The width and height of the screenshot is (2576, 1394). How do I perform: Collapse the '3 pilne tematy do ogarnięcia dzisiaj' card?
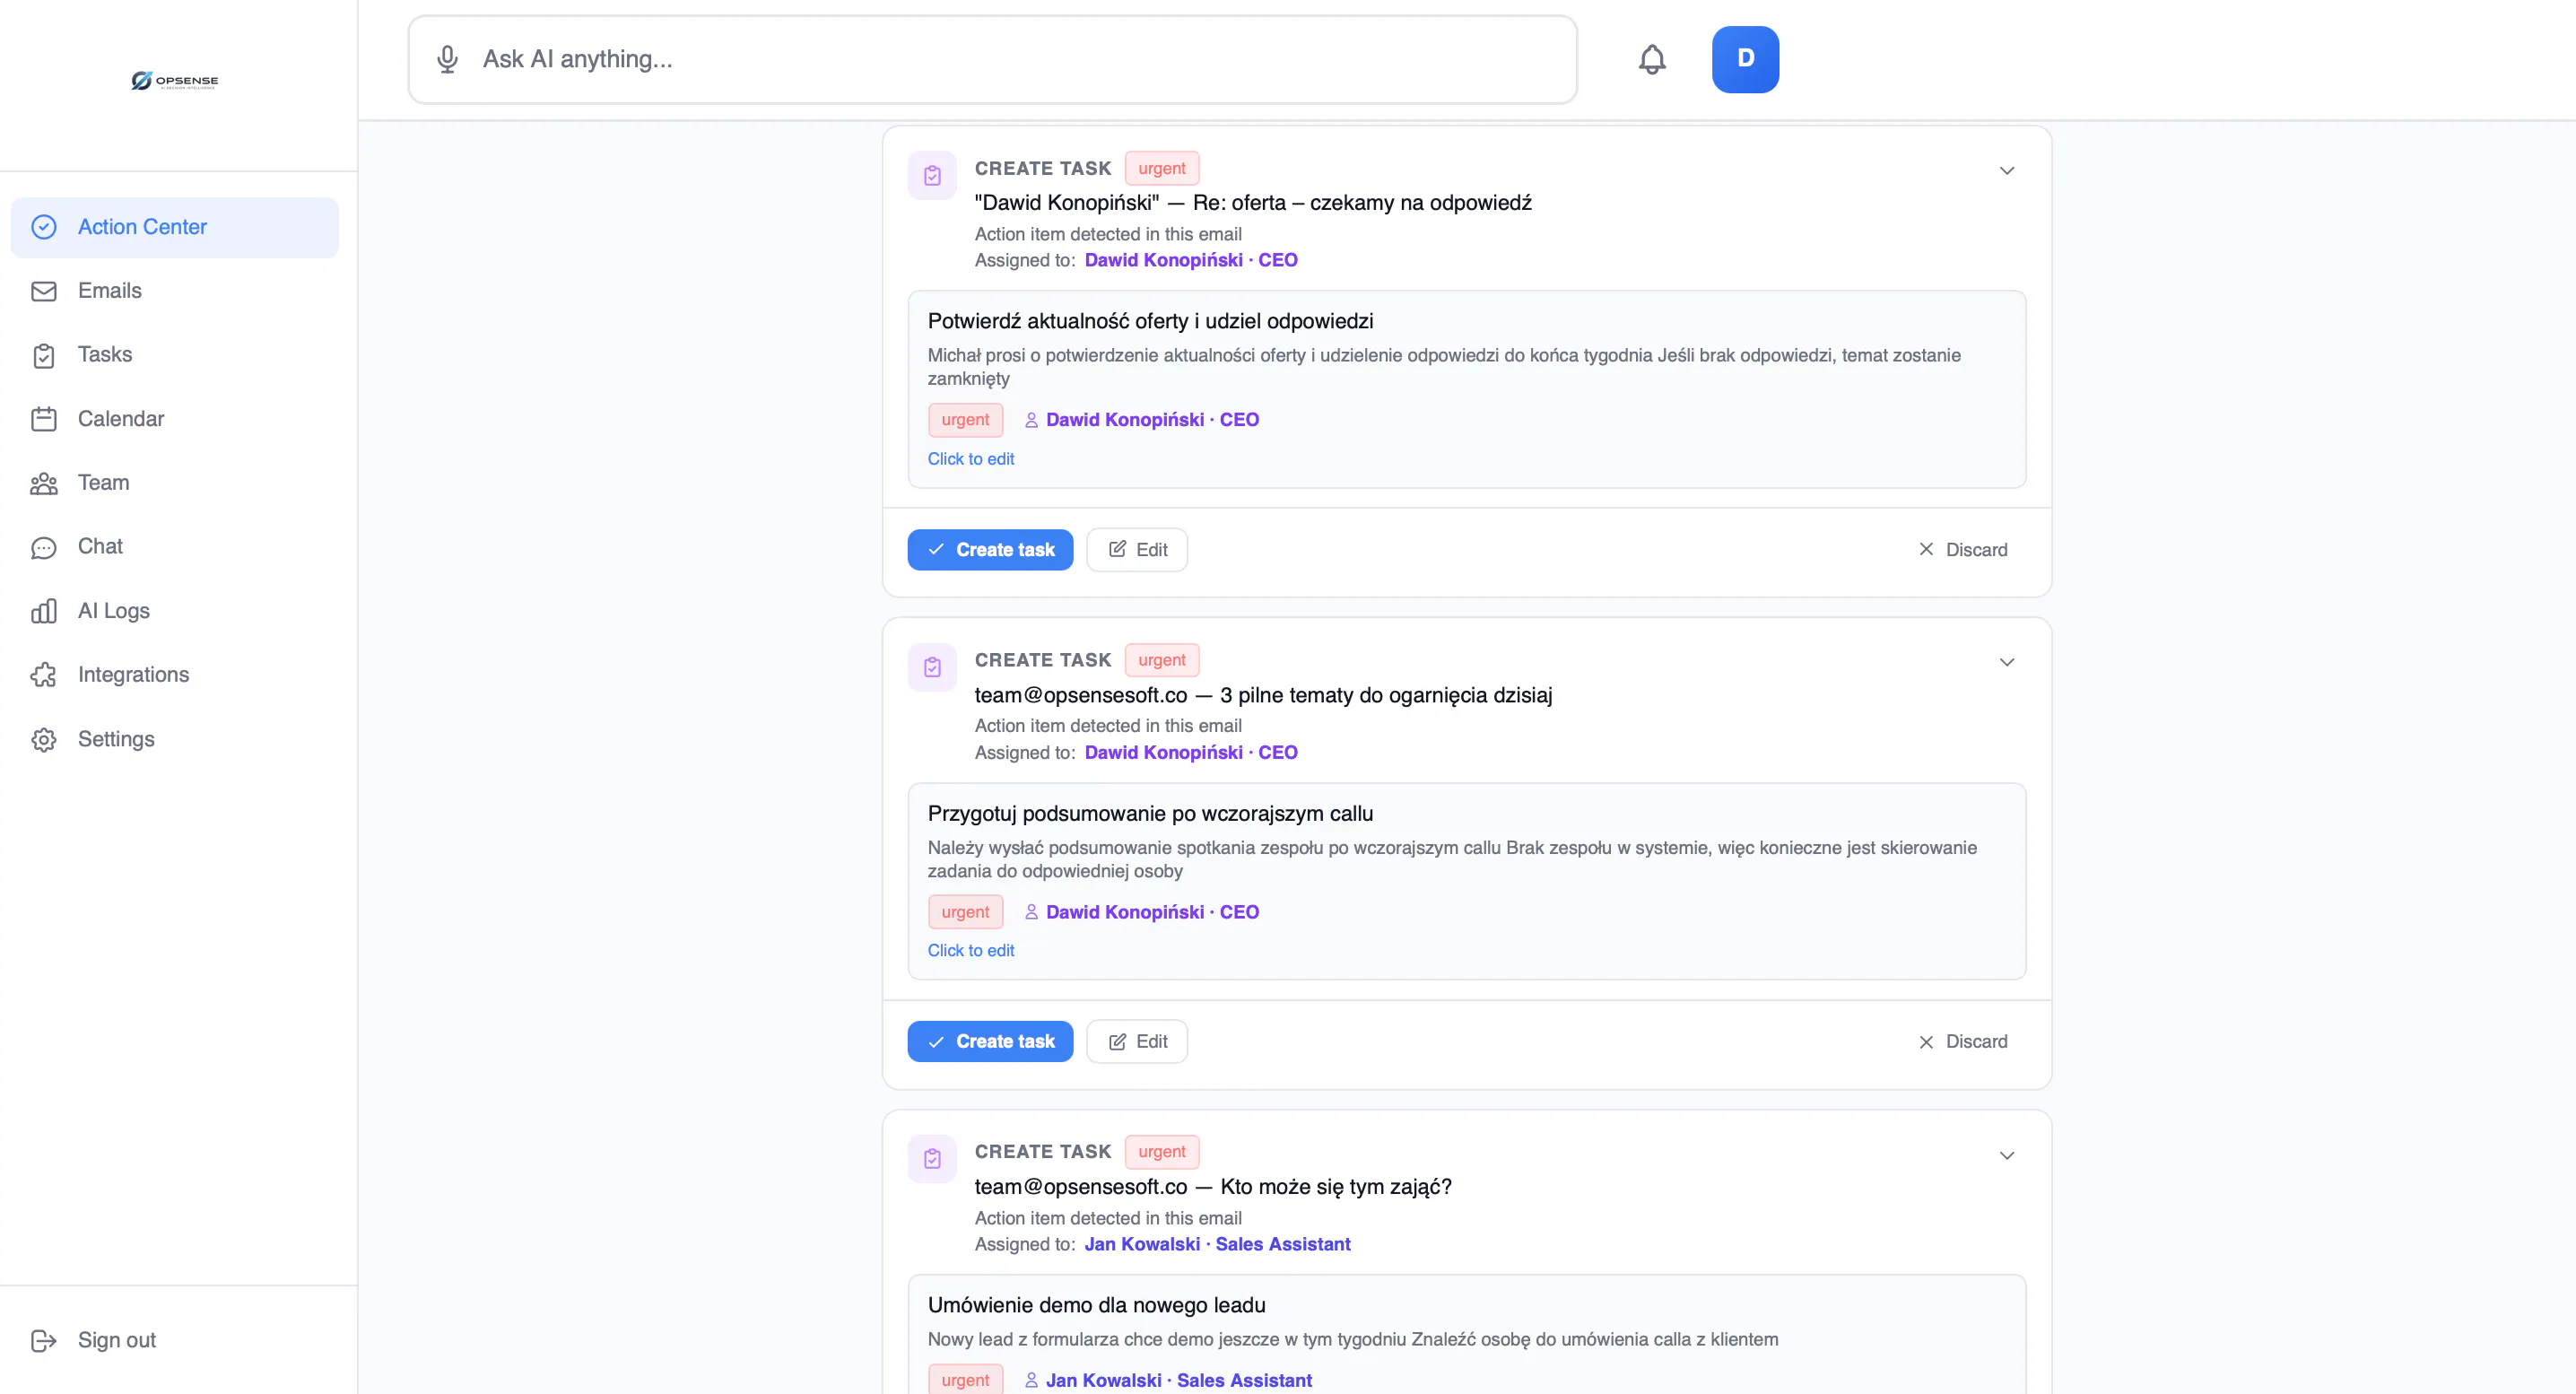click(2006, 663)
